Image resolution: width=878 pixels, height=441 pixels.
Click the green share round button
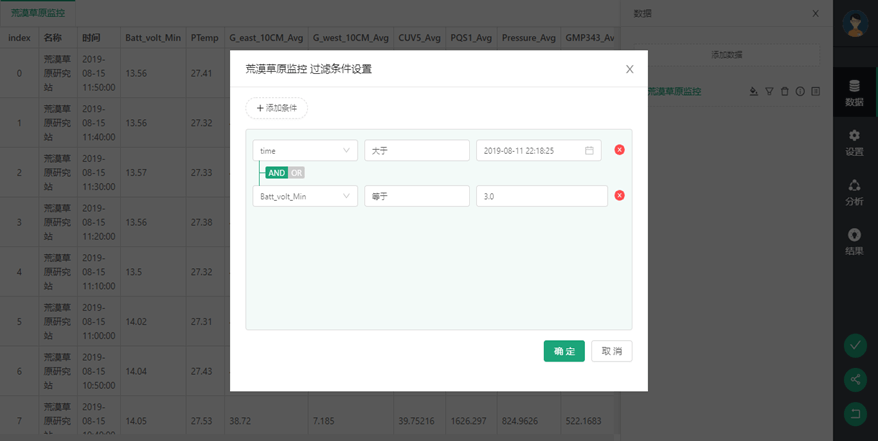pyautogui.click(x=855, y=380)
